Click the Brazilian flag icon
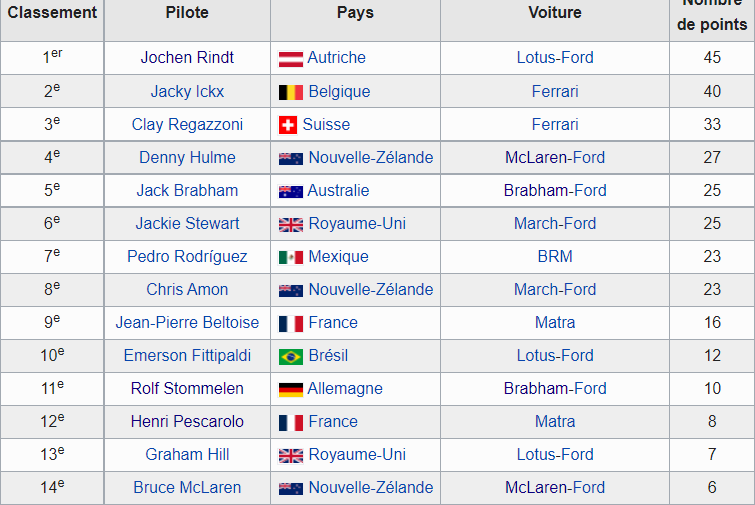The image size is (755, 505). click(x=291, y=357)
